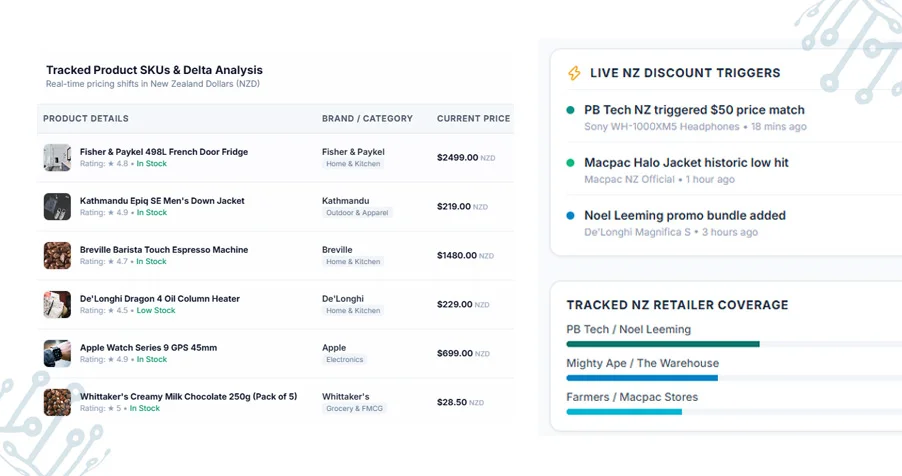Click Tracked Product SKUs & Delta Analysis heading

pyautogui.click(x=154, y=70)
